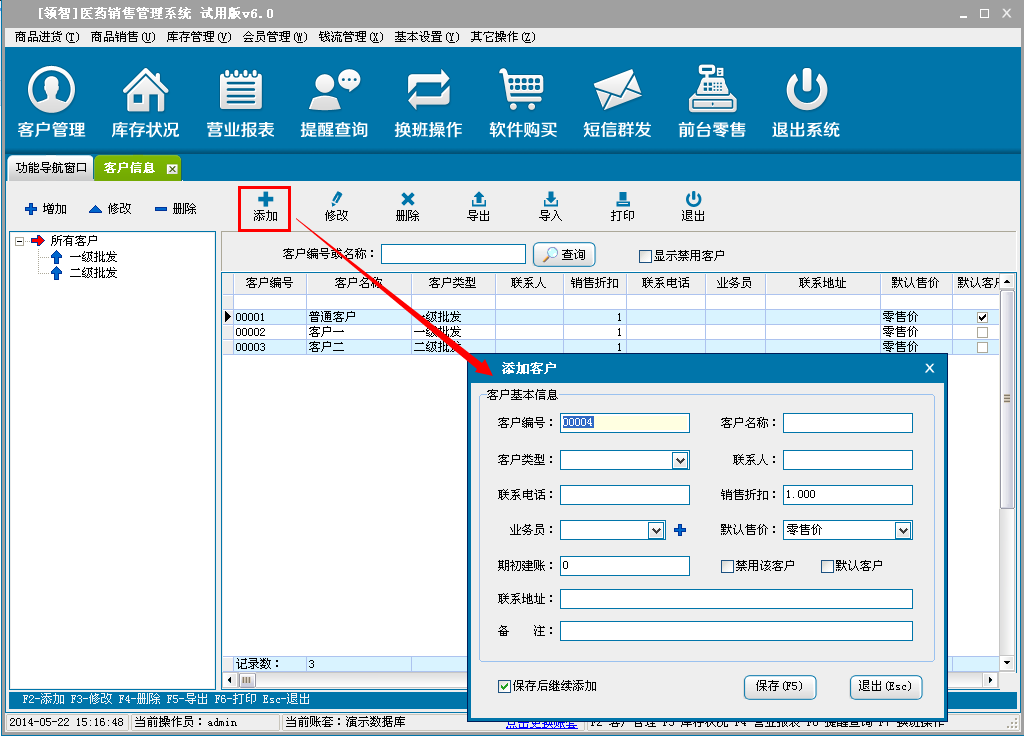Uncheck 保存后继续添加 checkbox
The height and width of the screenshot is (736, 1024).
point(504,686)
